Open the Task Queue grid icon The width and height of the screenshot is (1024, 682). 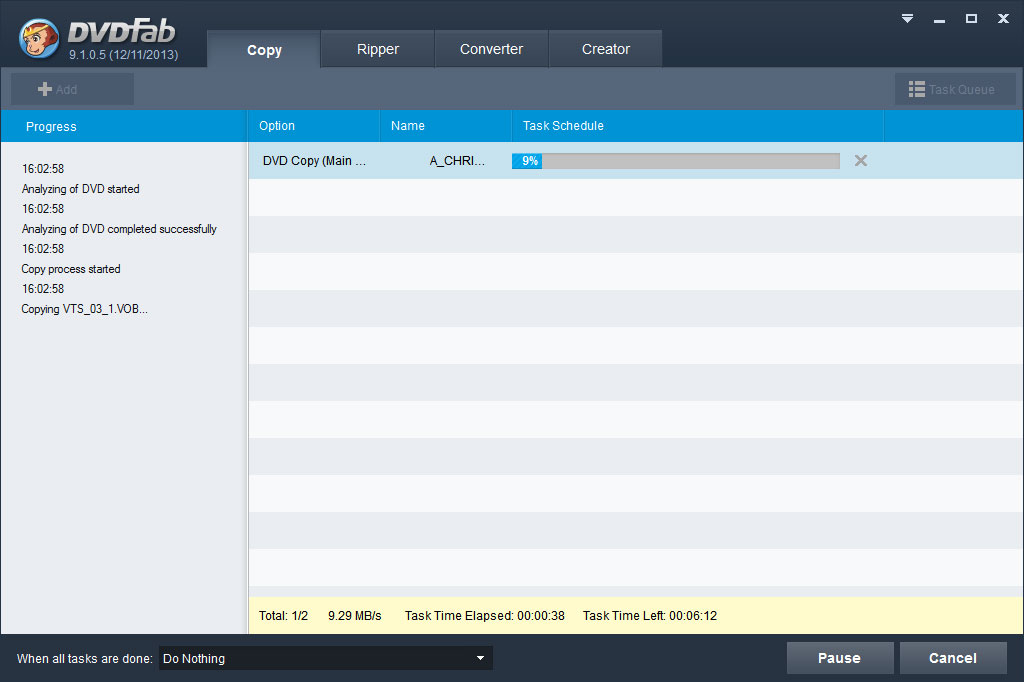pyautogui.click(x=917, y=88)
